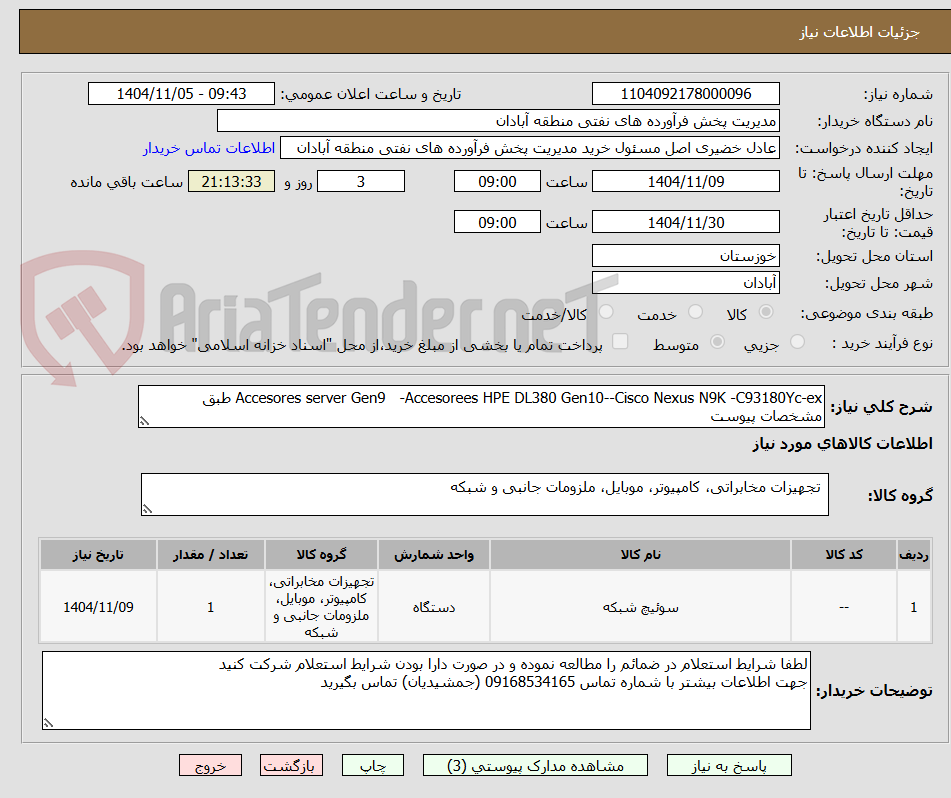The image size is (951, 798).
Task: Click the request creator name field
Action: [529, 148]
